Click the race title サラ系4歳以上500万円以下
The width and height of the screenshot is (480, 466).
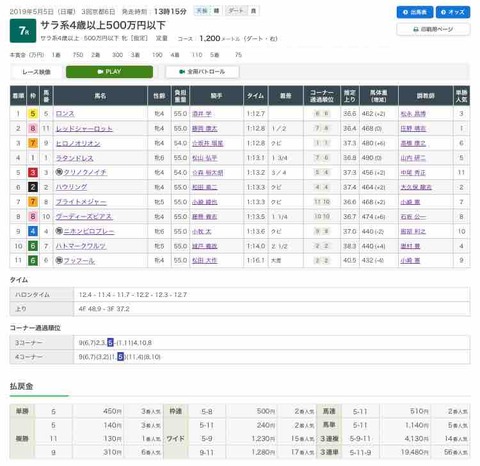coord(103,25)
